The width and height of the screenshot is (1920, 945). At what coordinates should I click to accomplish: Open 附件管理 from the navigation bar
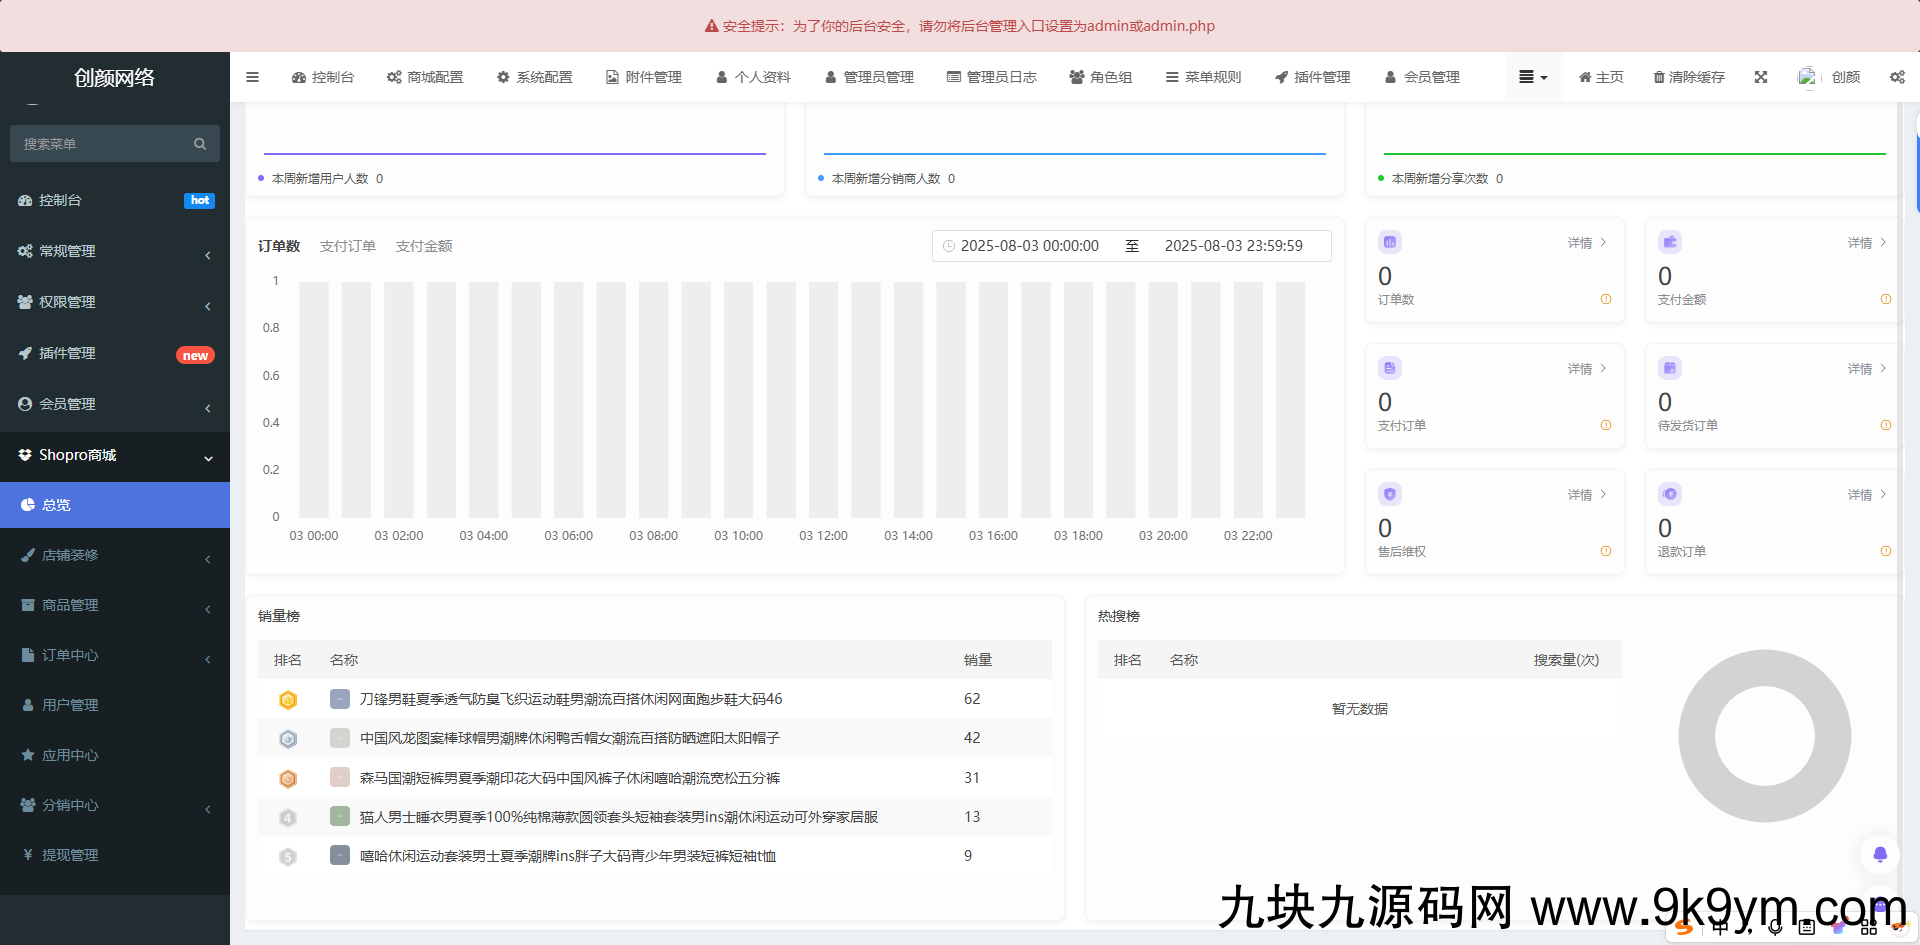click(x=643, y=77)
